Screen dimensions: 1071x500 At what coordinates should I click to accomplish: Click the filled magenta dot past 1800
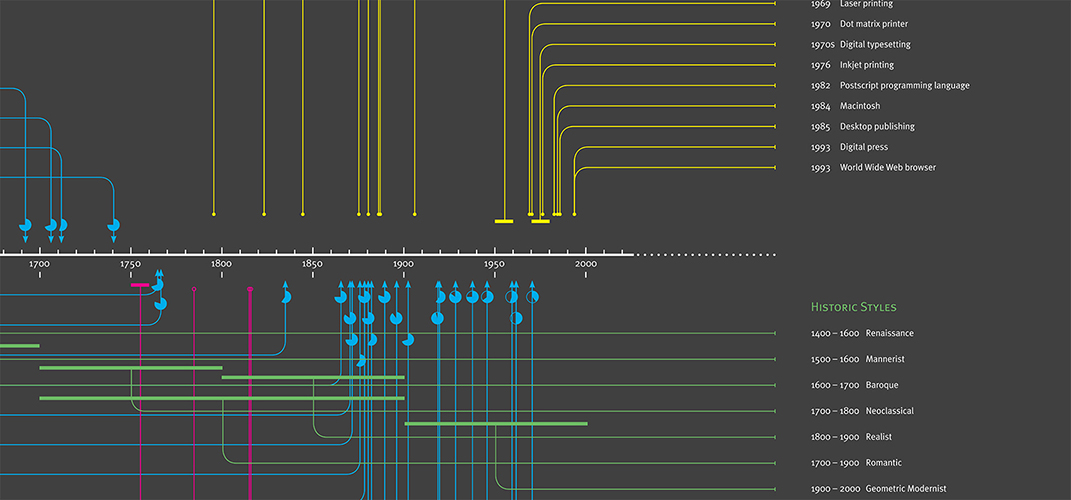[x=250, y=290]
